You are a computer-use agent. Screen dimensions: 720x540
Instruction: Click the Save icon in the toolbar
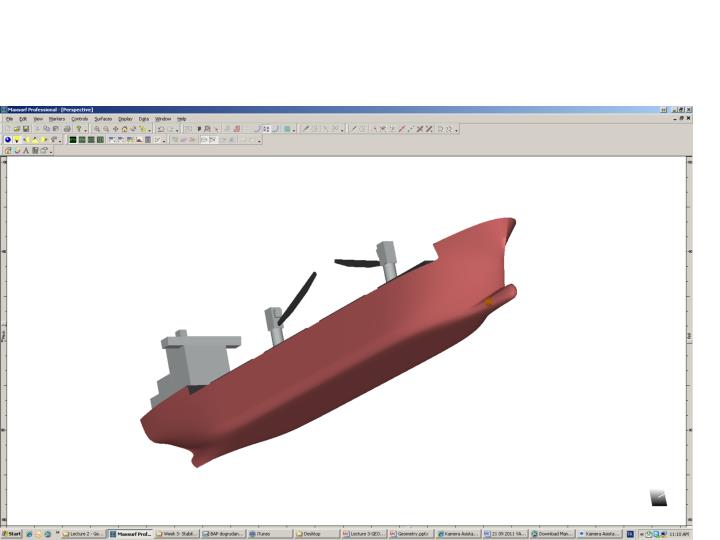[27, 129]
